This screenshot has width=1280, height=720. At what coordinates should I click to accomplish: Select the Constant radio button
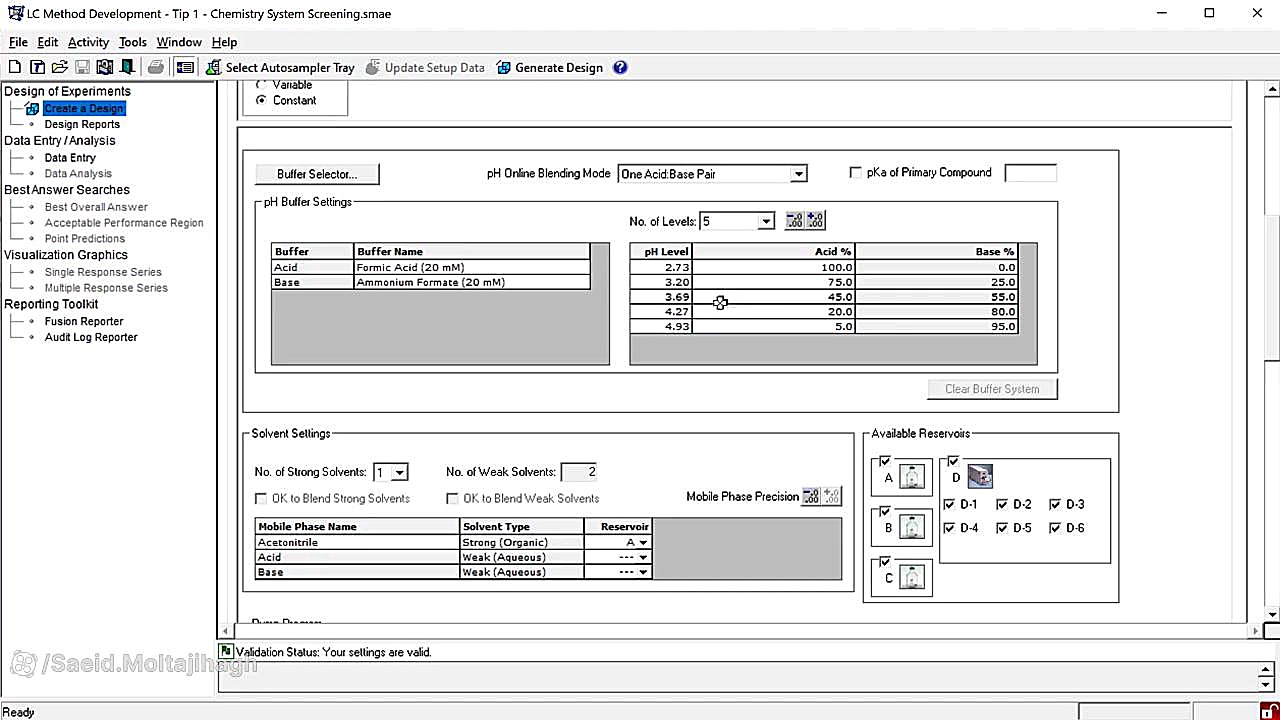(x=262, y=101)
